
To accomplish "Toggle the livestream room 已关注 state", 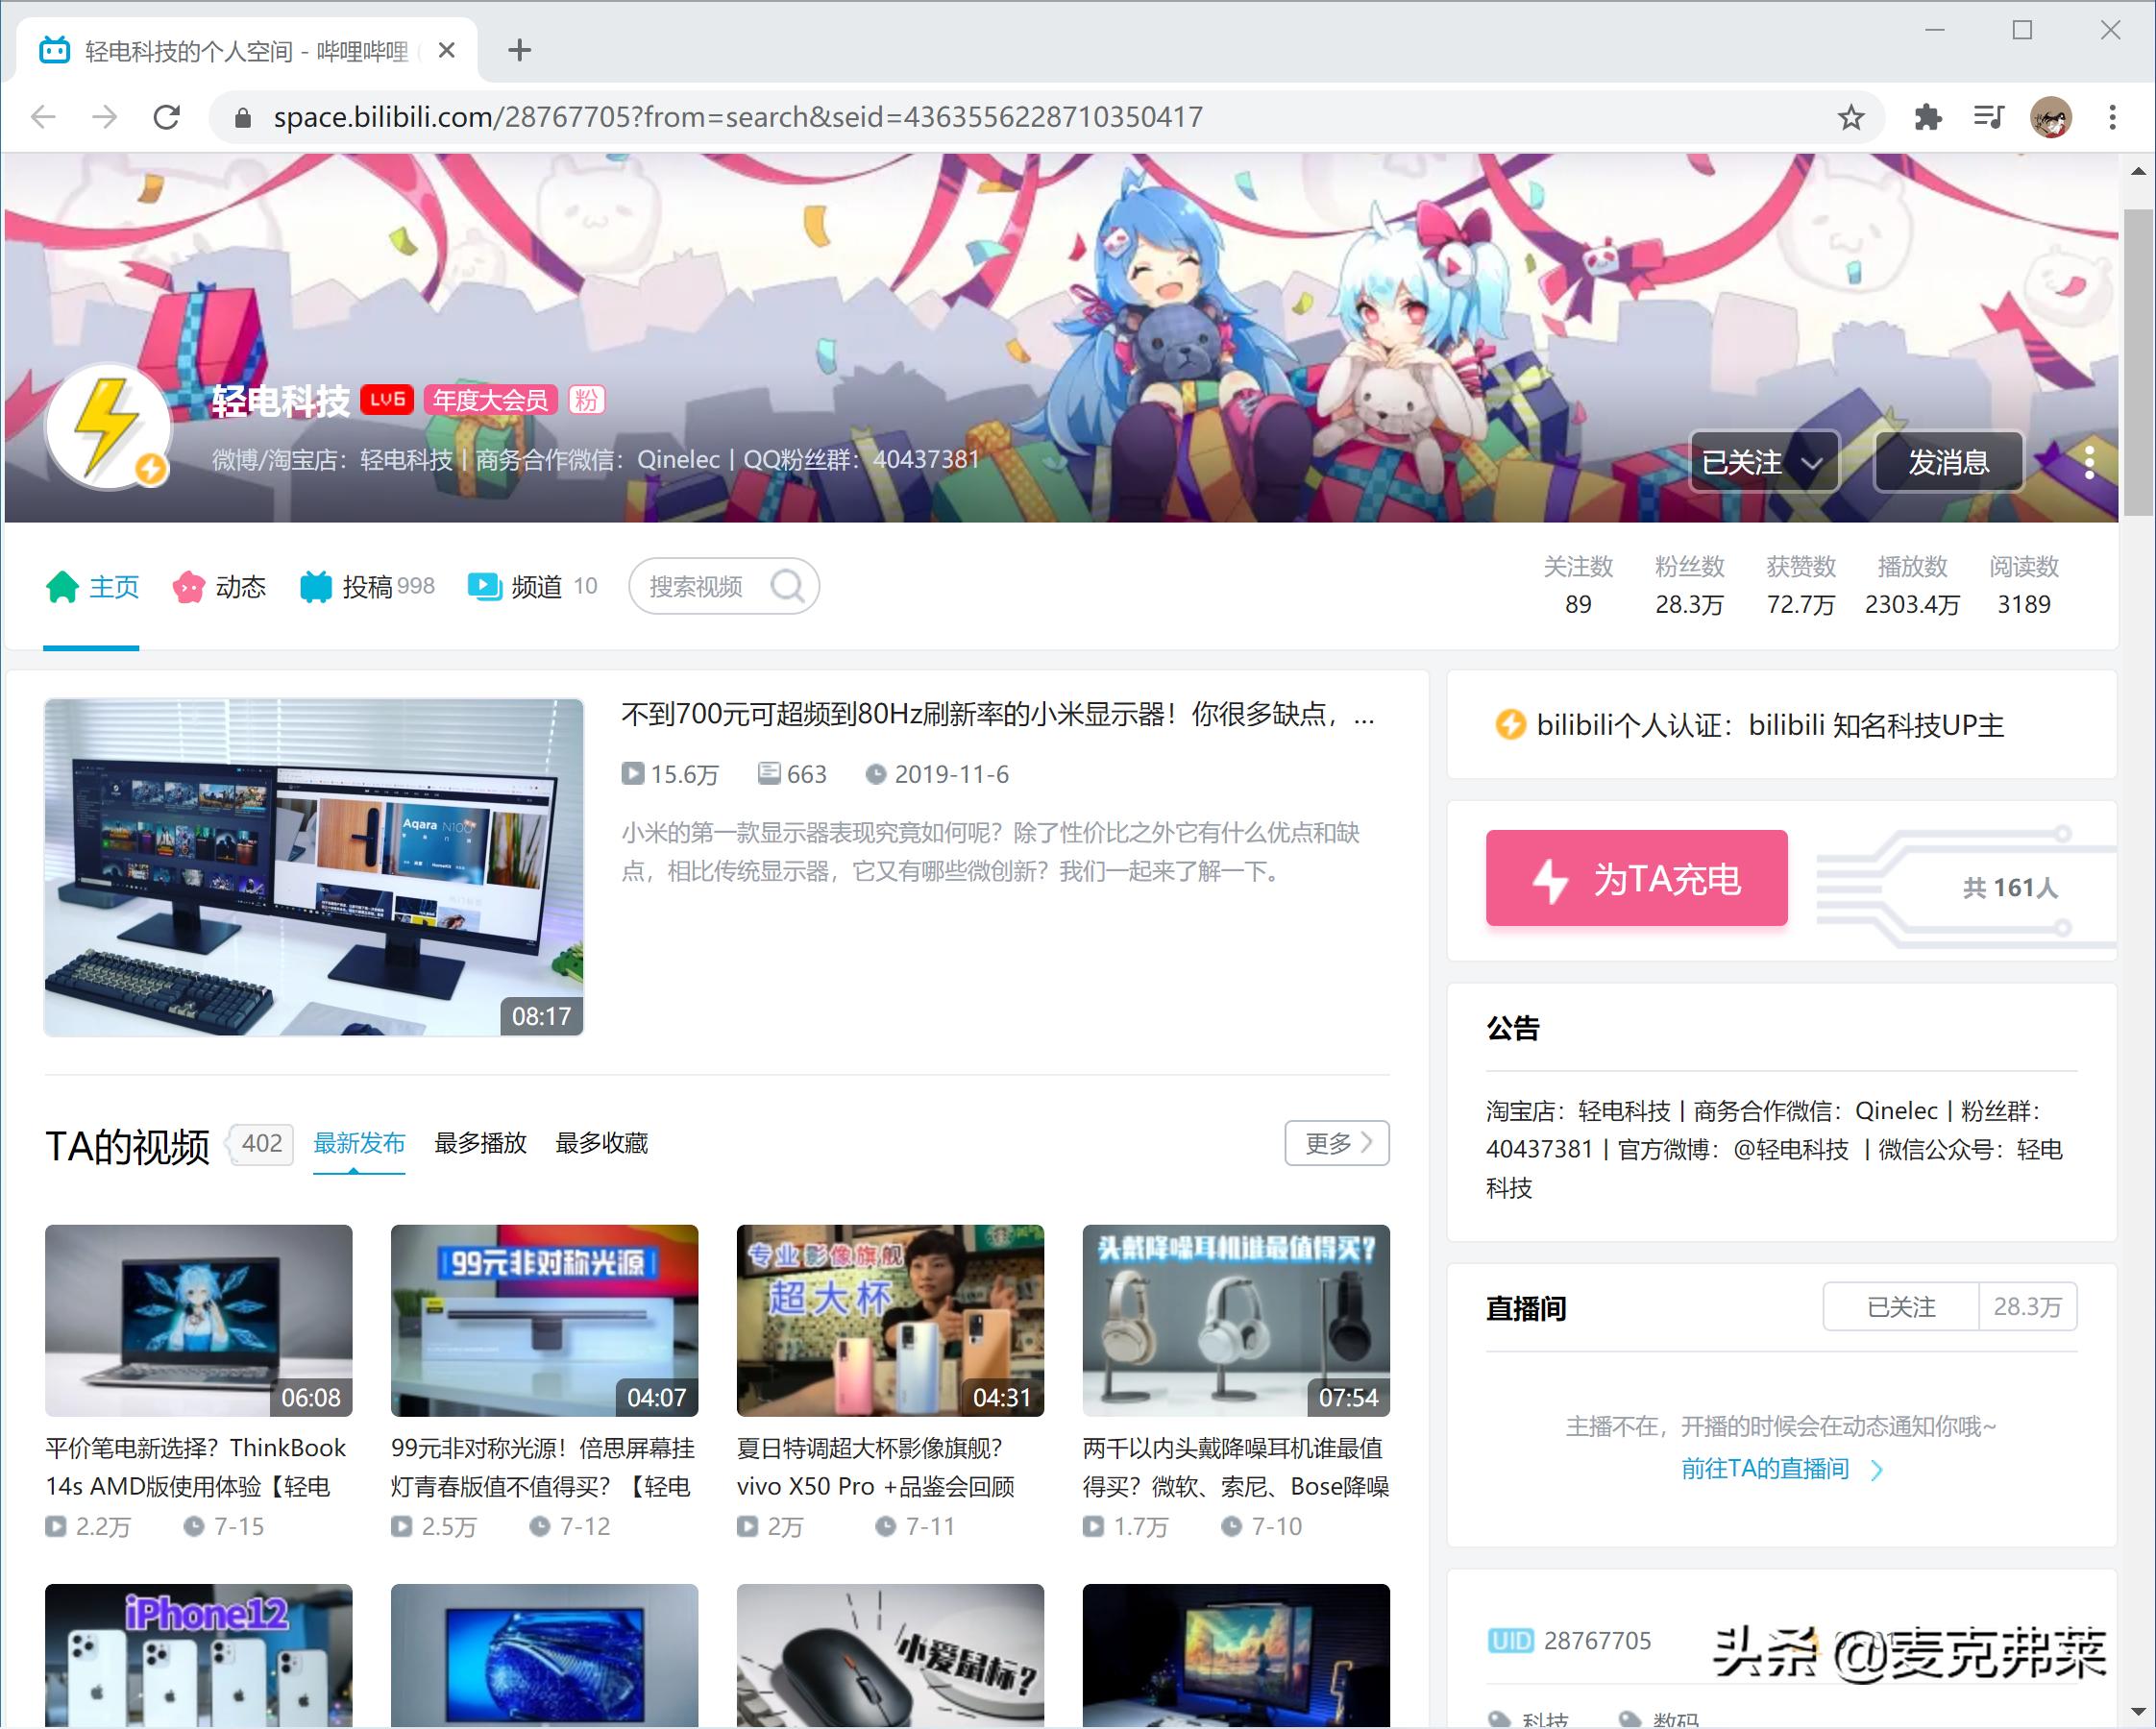I will pos(1899,1306).
